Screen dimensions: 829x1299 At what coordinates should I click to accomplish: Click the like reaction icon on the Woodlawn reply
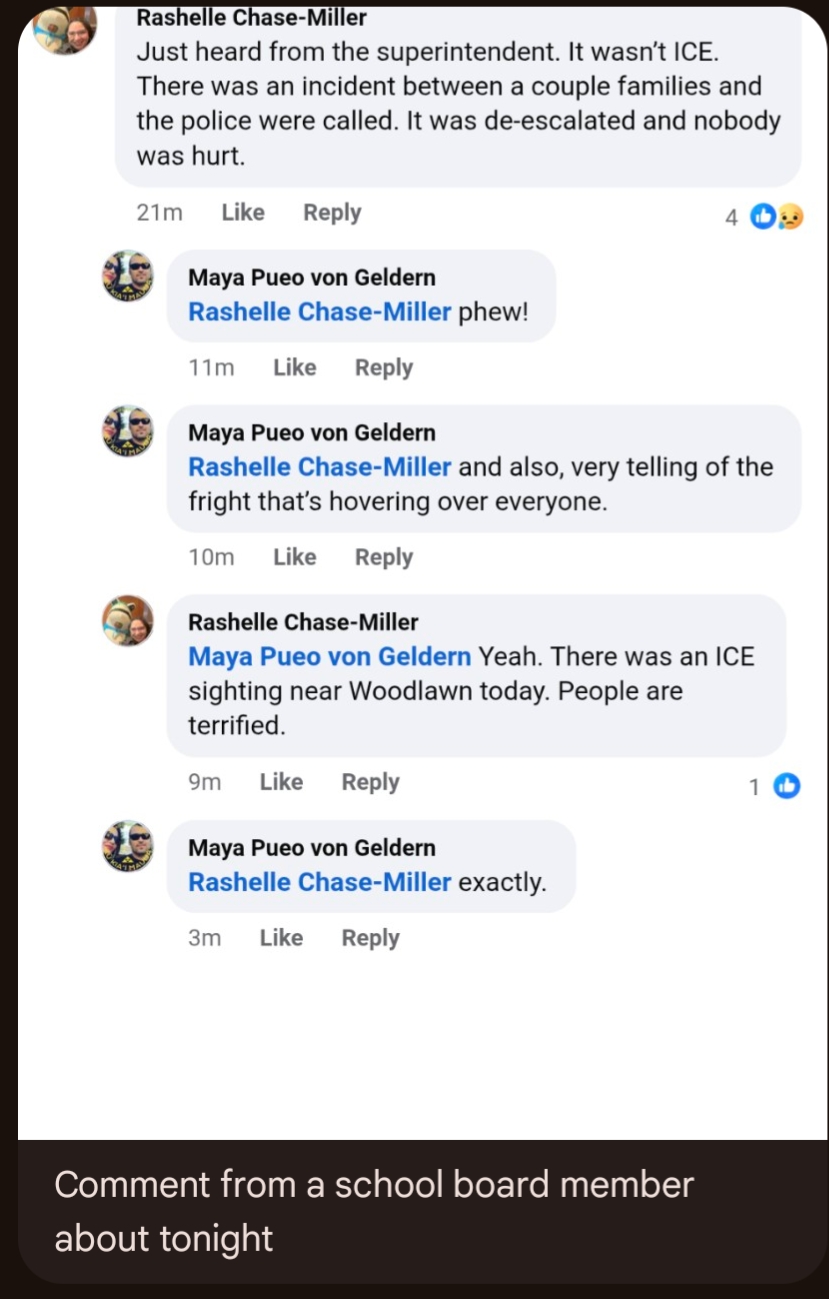(787, 786)
